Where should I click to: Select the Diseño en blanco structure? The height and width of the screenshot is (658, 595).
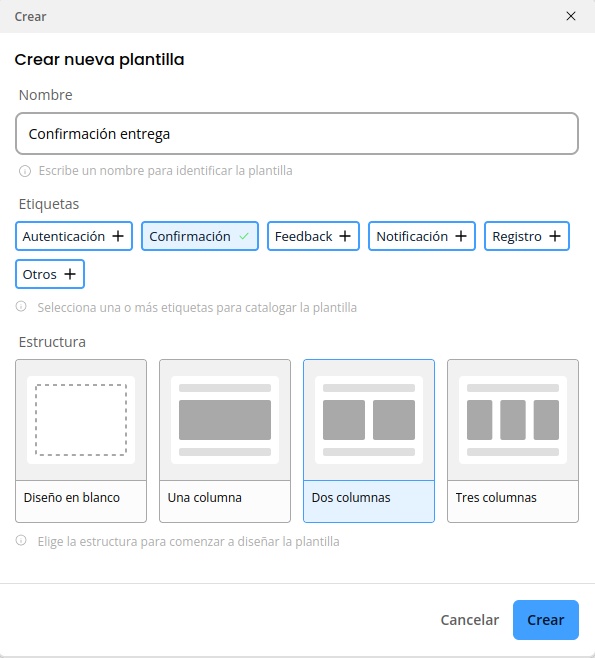81,441
